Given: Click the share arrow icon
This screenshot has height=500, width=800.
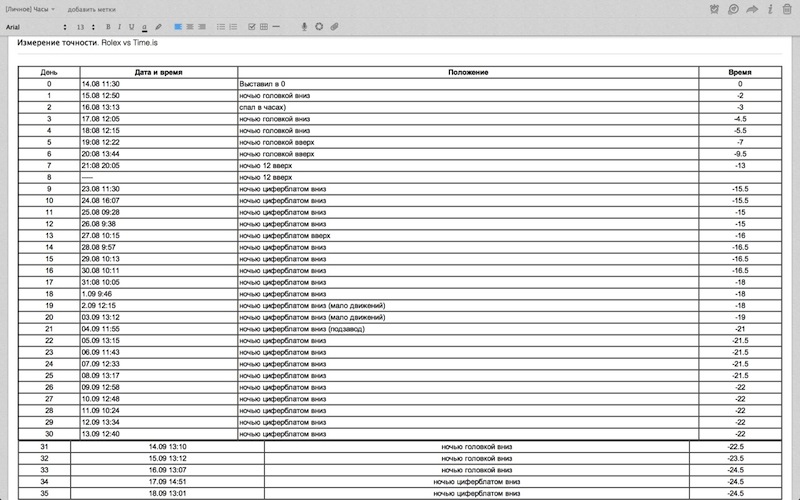Looking at the screenshot, I should click(752, 9).
